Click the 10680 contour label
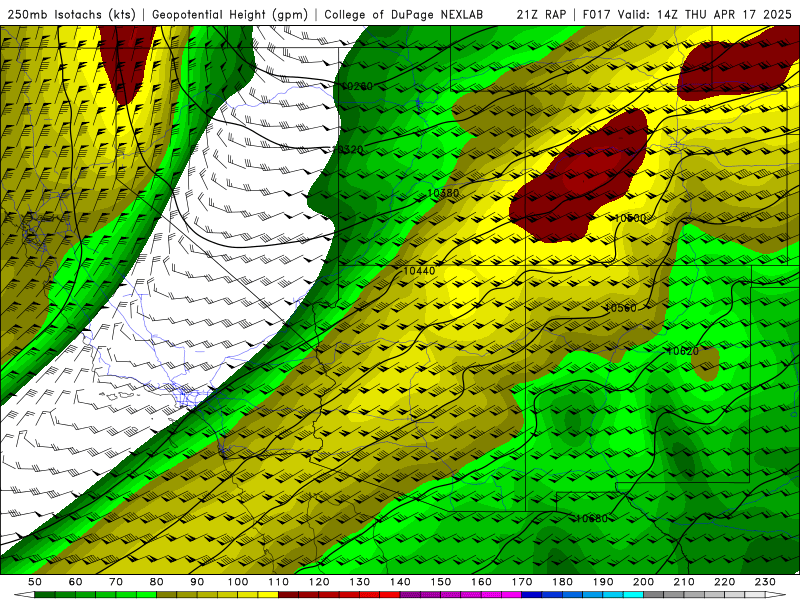 point(592,518)
